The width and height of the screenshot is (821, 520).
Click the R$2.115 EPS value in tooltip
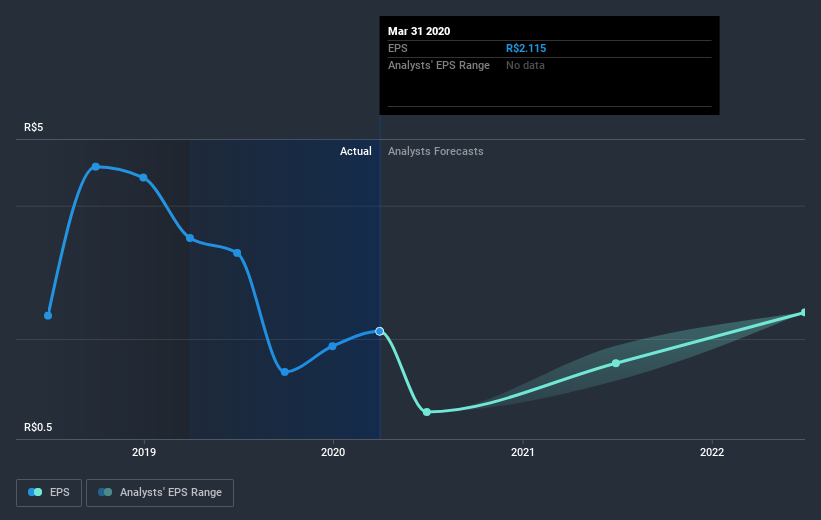coord(526,48)
